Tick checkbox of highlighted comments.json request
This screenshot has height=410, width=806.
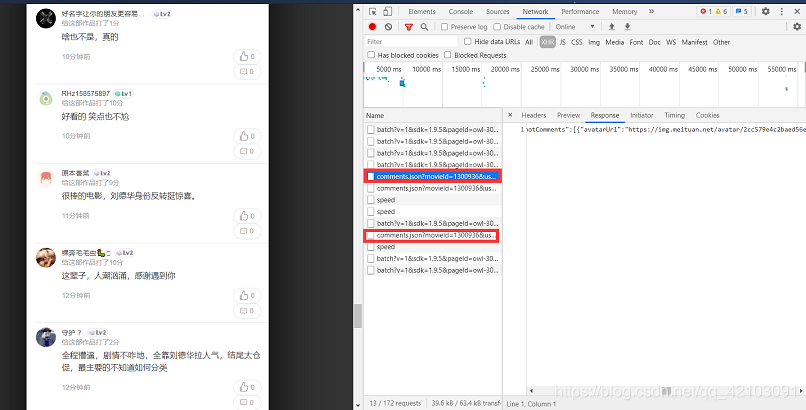(371, 176)
